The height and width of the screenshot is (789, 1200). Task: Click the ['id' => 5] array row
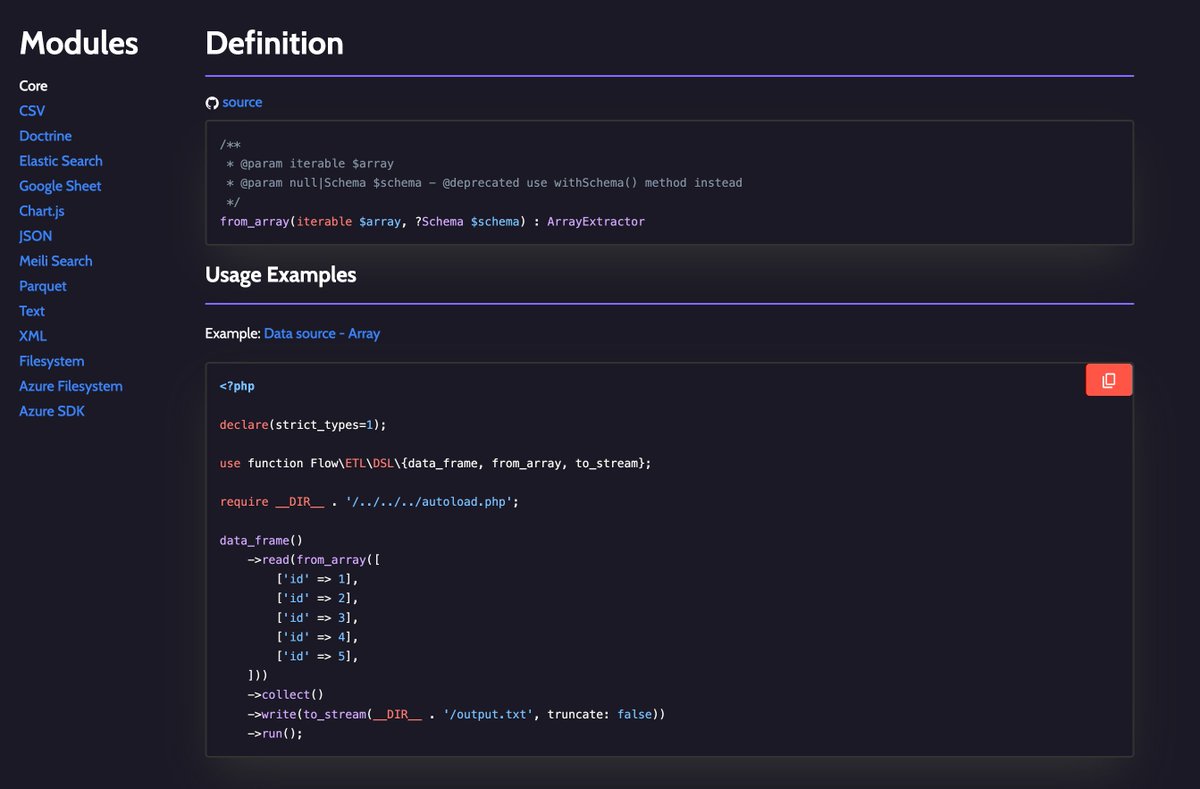[x=318, y=656]
